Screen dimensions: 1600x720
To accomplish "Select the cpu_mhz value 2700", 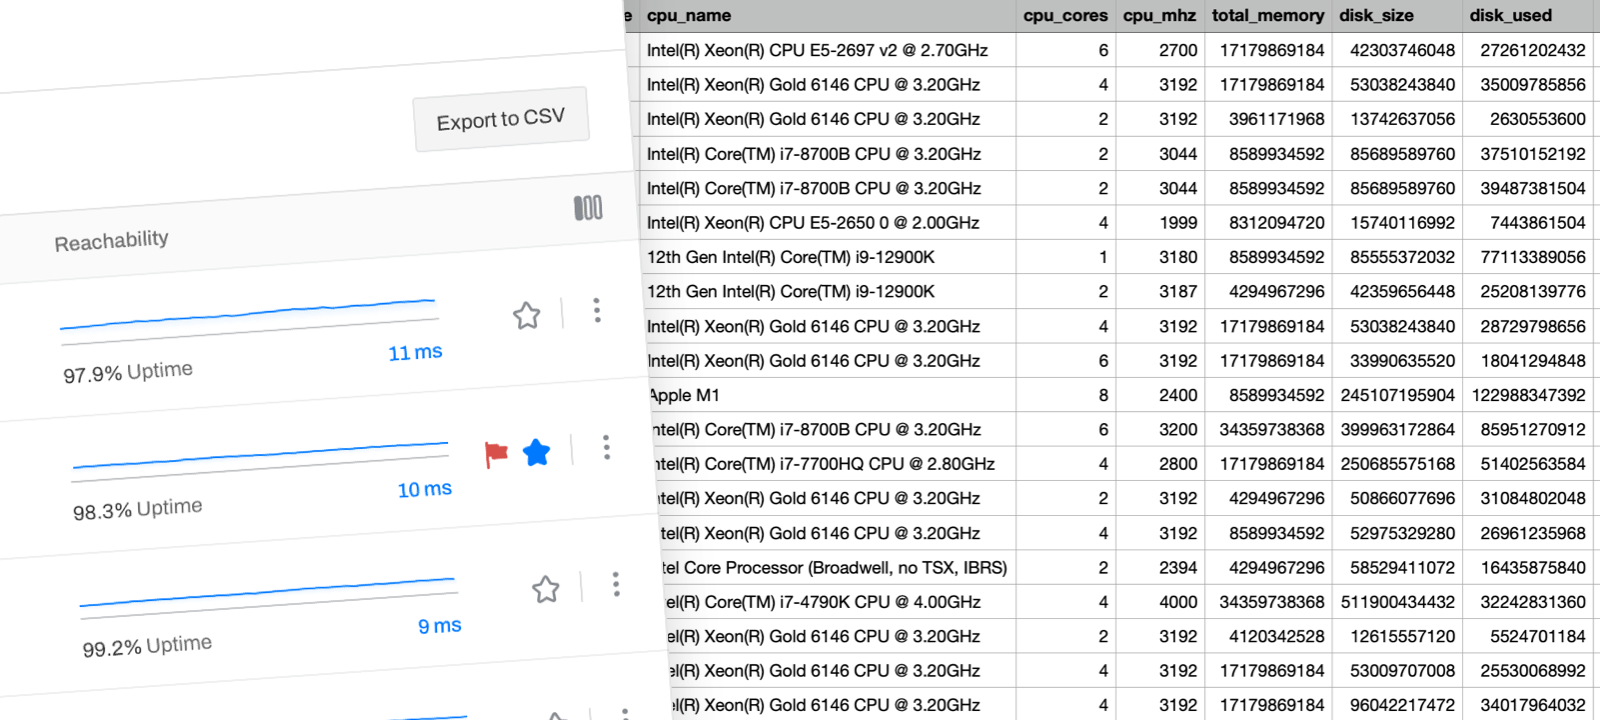I will pos(1178,50).
